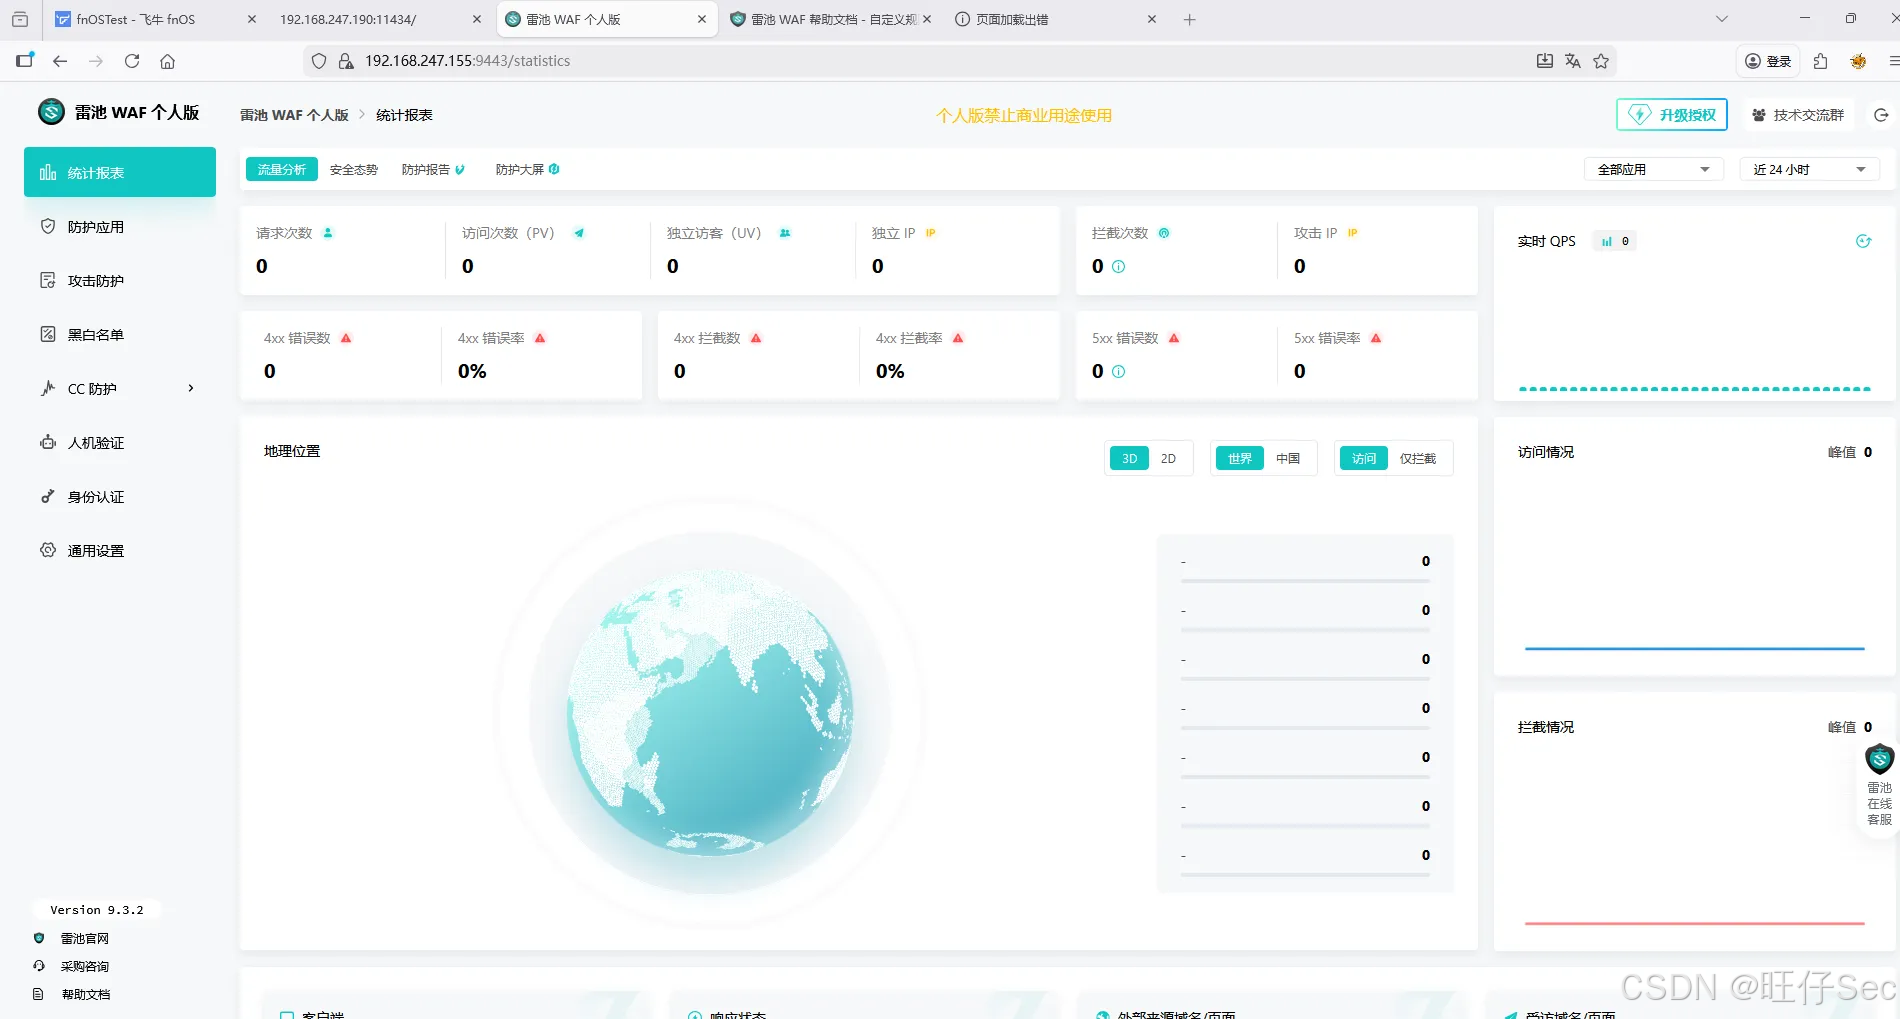Open the browser translate icon

coord(1573,61)
